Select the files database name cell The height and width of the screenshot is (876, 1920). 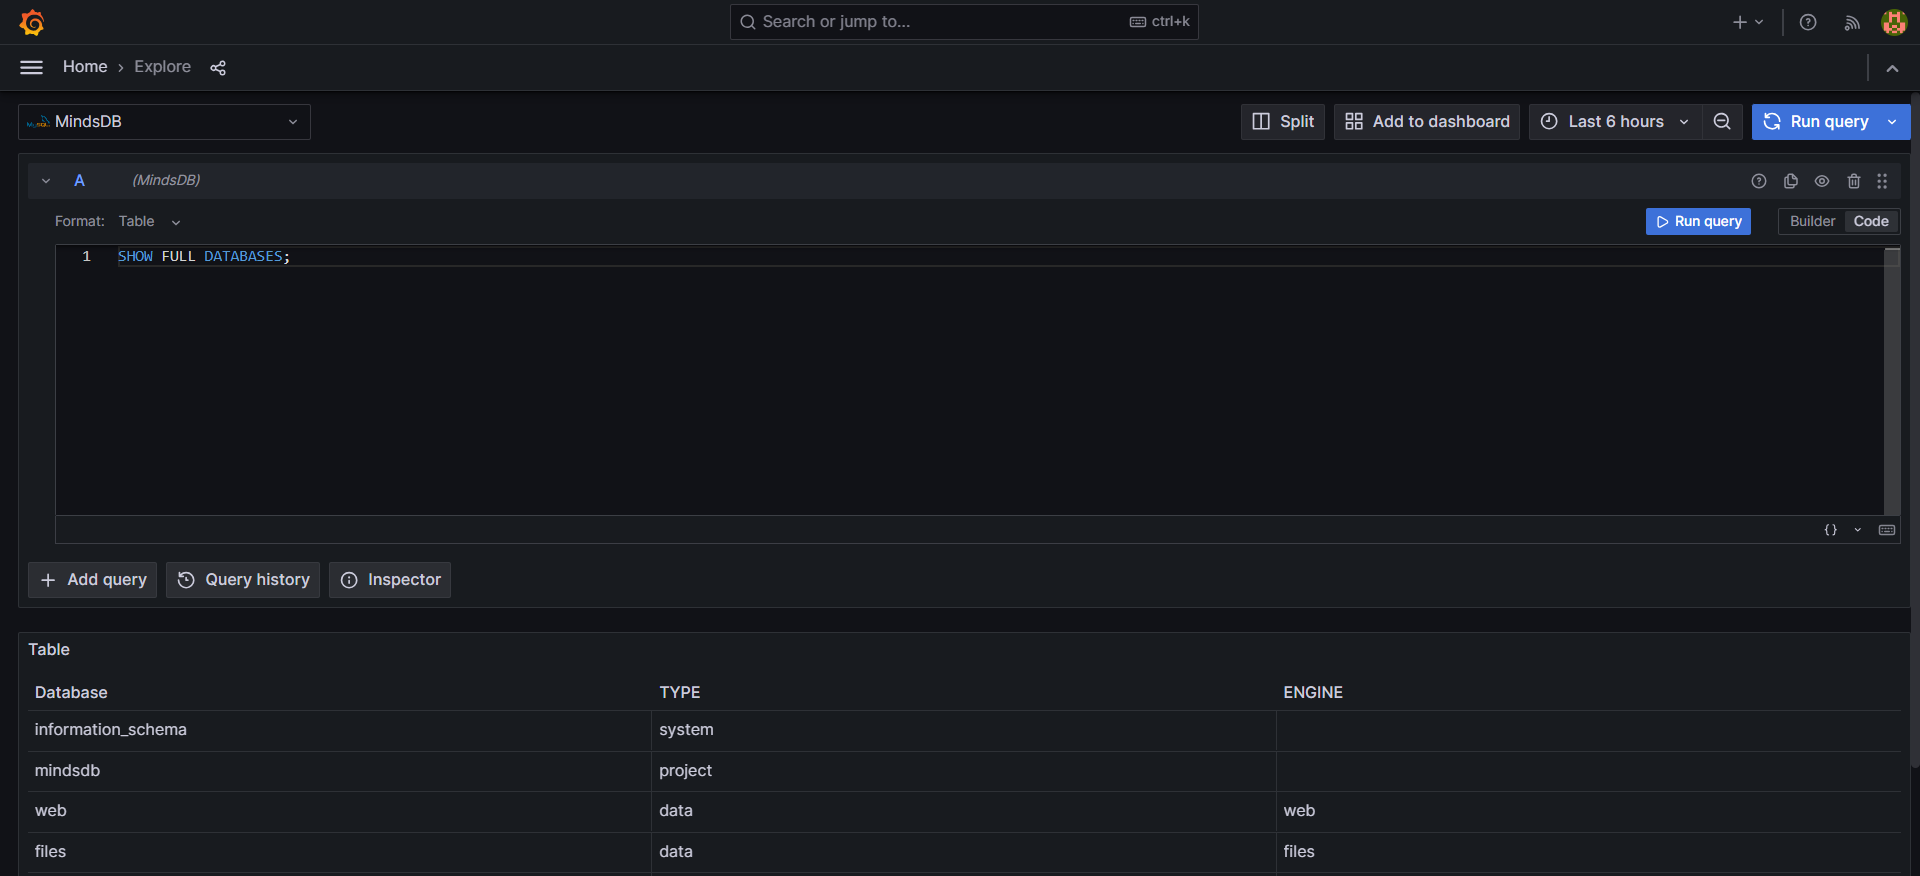pos(339,852)
